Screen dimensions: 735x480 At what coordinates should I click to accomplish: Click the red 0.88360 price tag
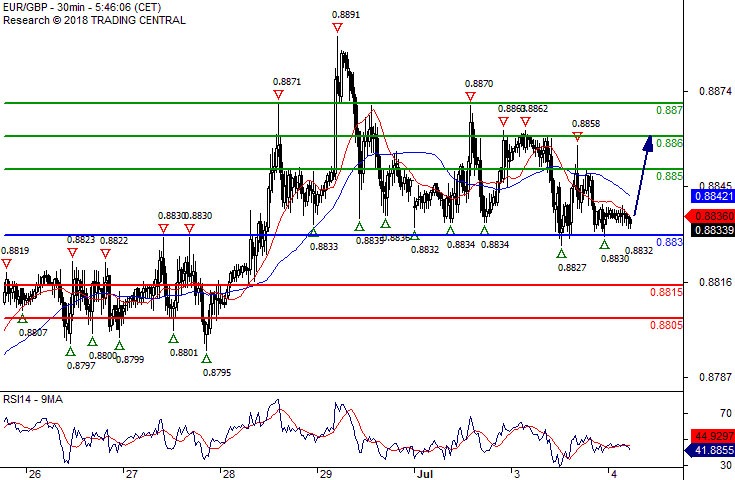[710, 216]
